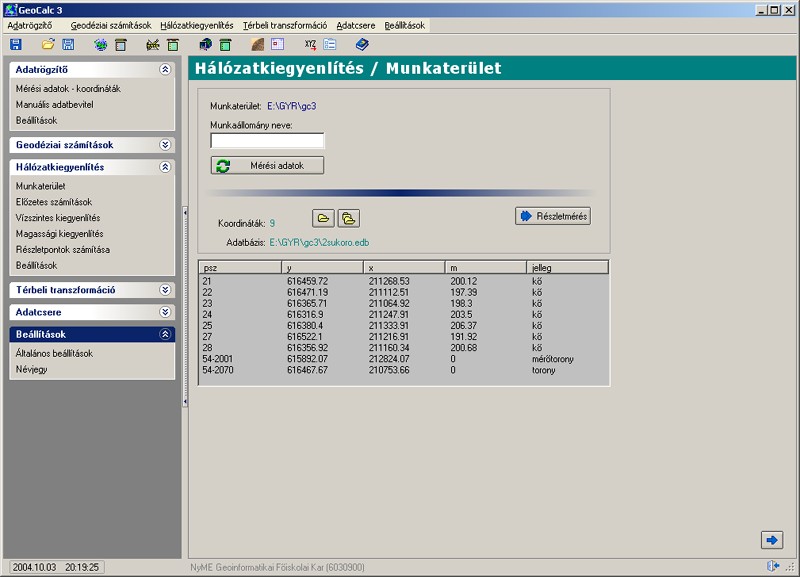Expand the Adatcsere sidebar panel
Screen dimensions: 800x577
[165, 312]
